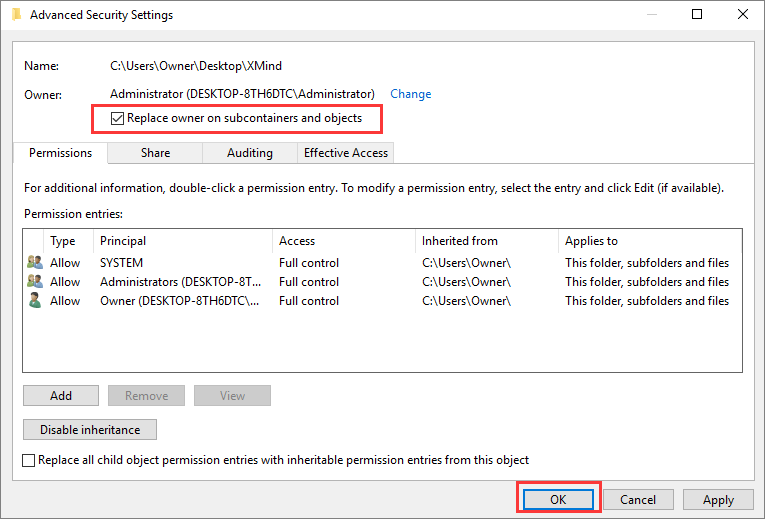This screenshot has width=765, height=519.
Task: Click Disable inheritance button
Action: coord(90,430)
